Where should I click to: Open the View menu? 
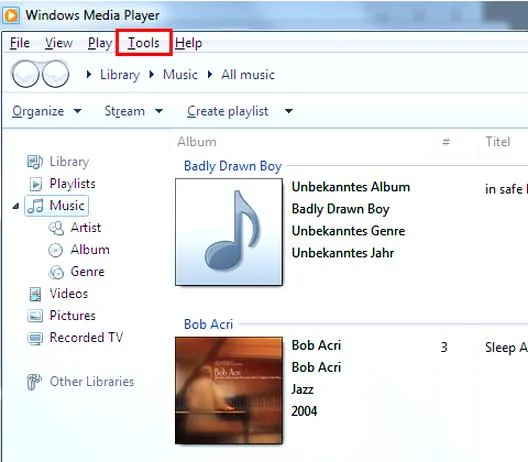pyautogui.click(x=59, y=43)
